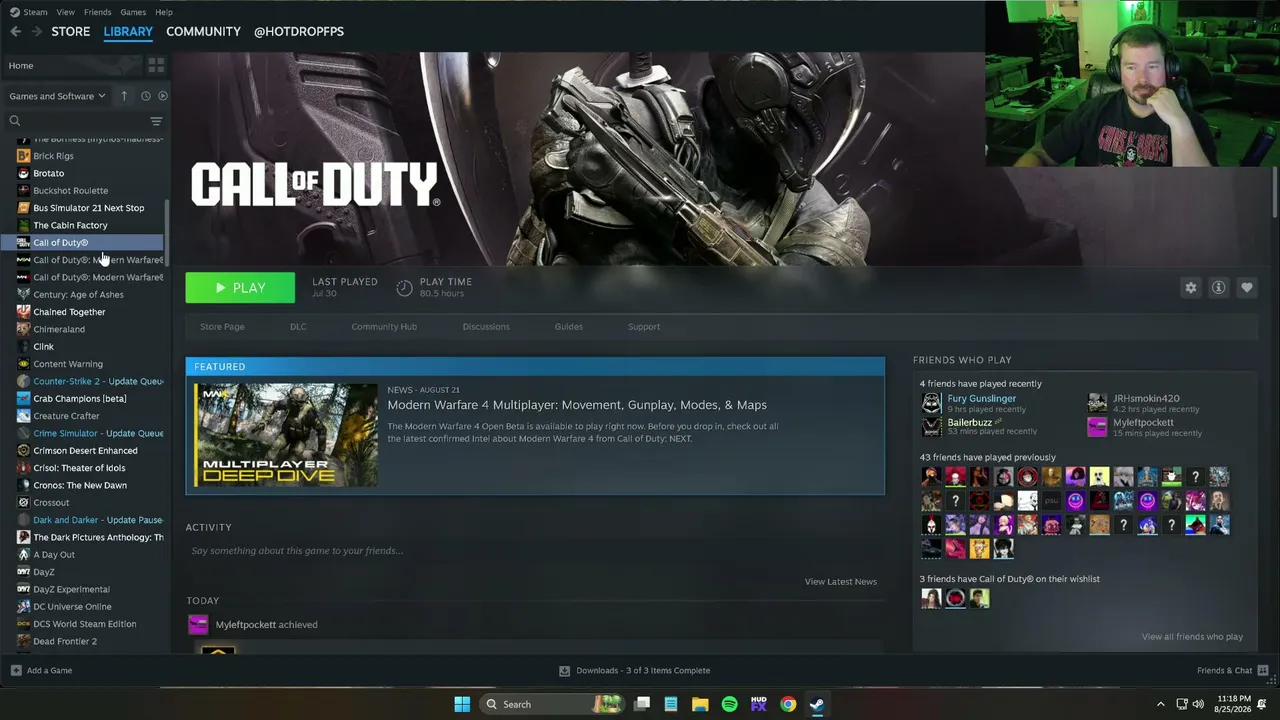Open Spotify from the taskbar
Image resolution: width=1280 pixels, height=720 pixels.
[x=729, y=704]
